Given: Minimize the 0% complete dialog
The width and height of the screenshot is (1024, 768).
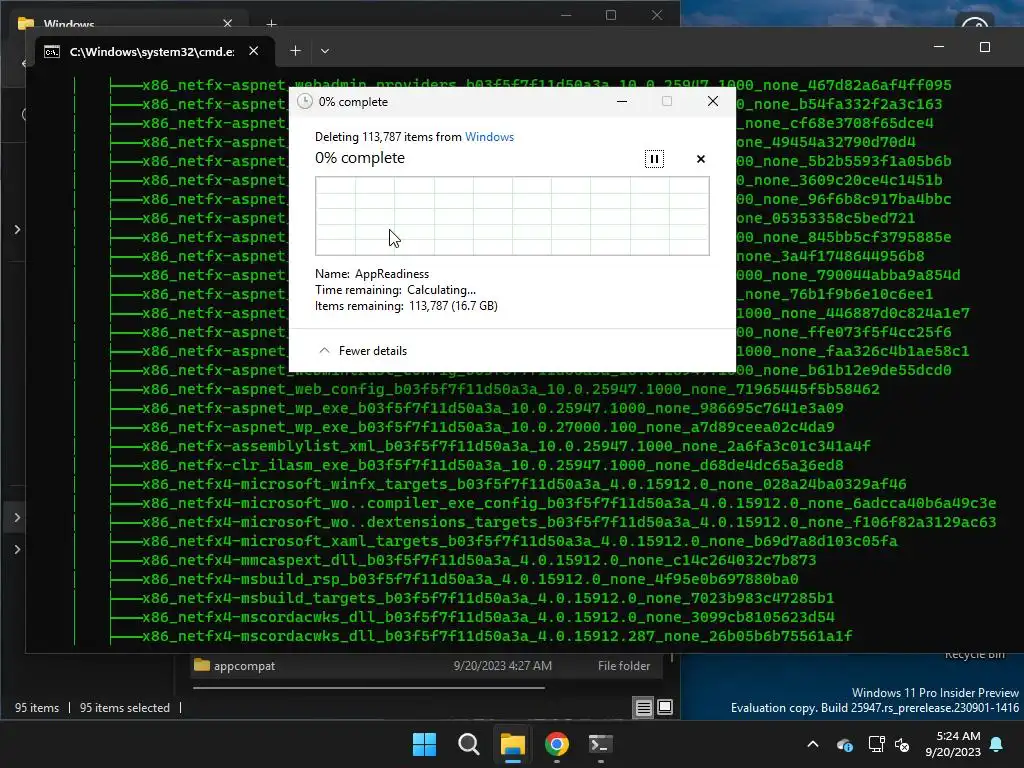Looking at the screenshot, I should point(622,101).
